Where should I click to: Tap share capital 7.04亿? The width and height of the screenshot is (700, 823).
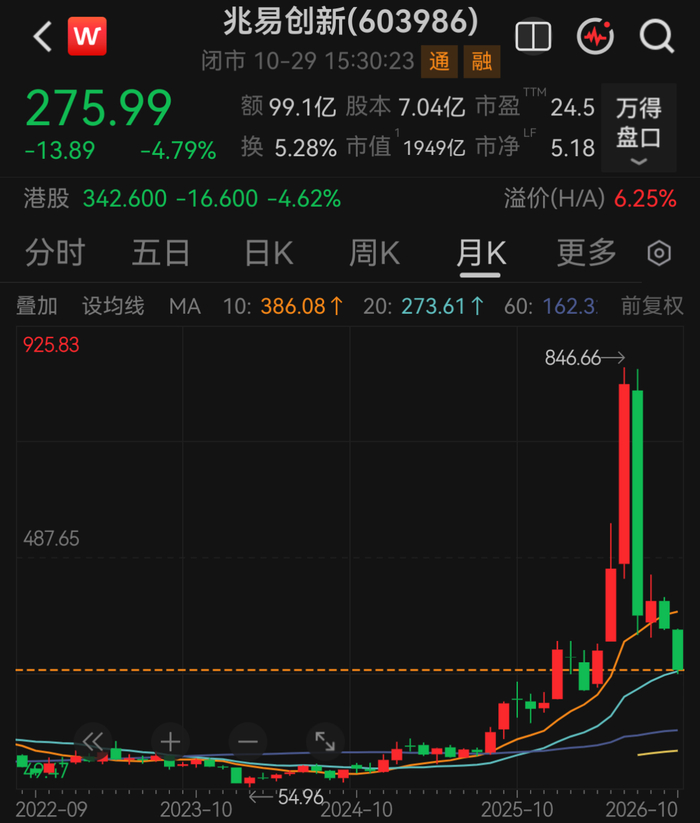(x=432, y=108)
